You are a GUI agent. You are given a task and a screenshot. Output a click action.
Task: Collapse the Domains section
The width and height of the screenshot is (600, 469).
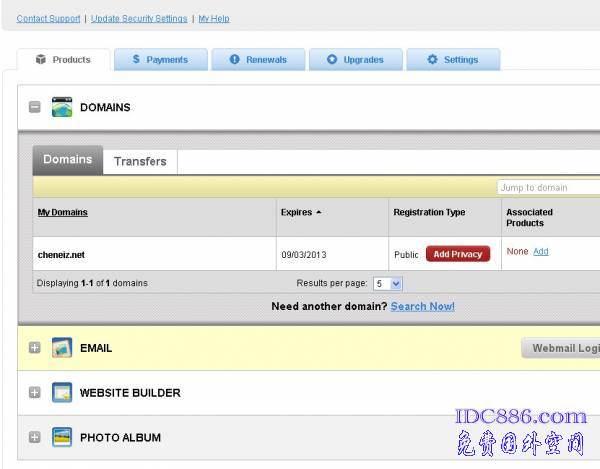(x=35, y=107)
